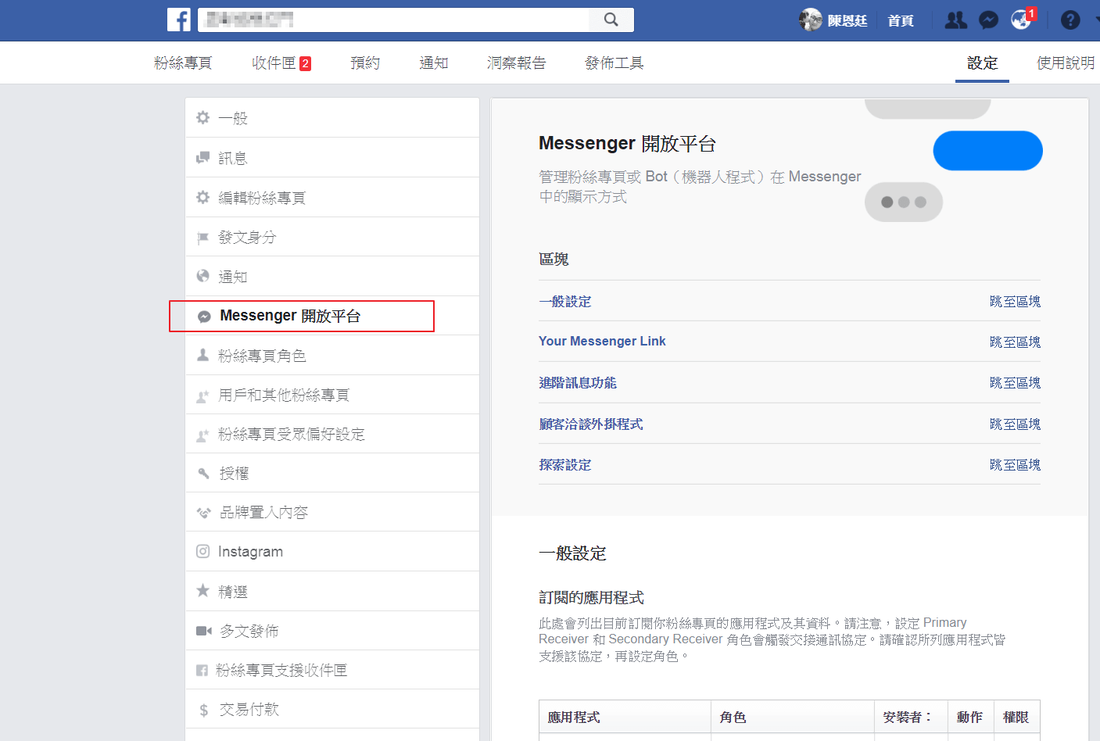The width and height of the screenshot is (1100, 741).
Task: Click the star icon beside 精選
Action: tap(203, 591)
